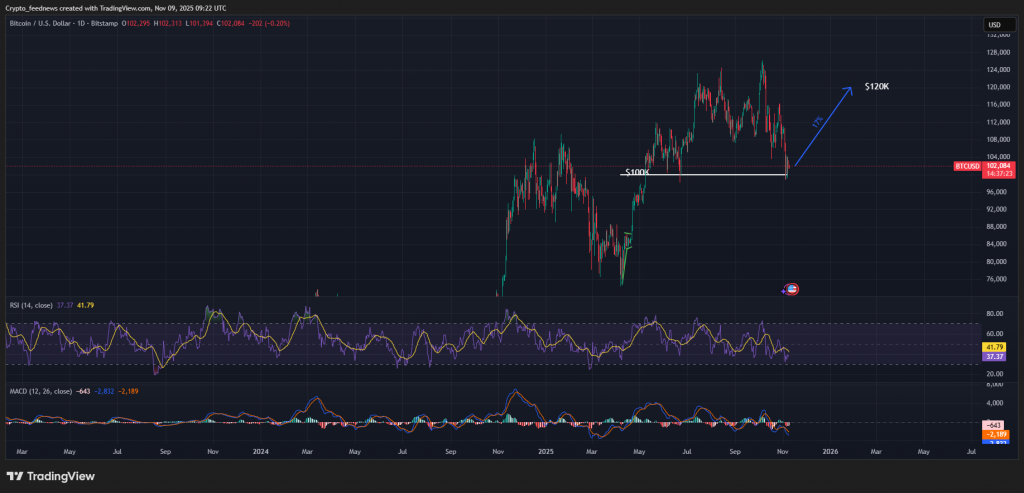Open the USD currency selector

click(994, 25)
